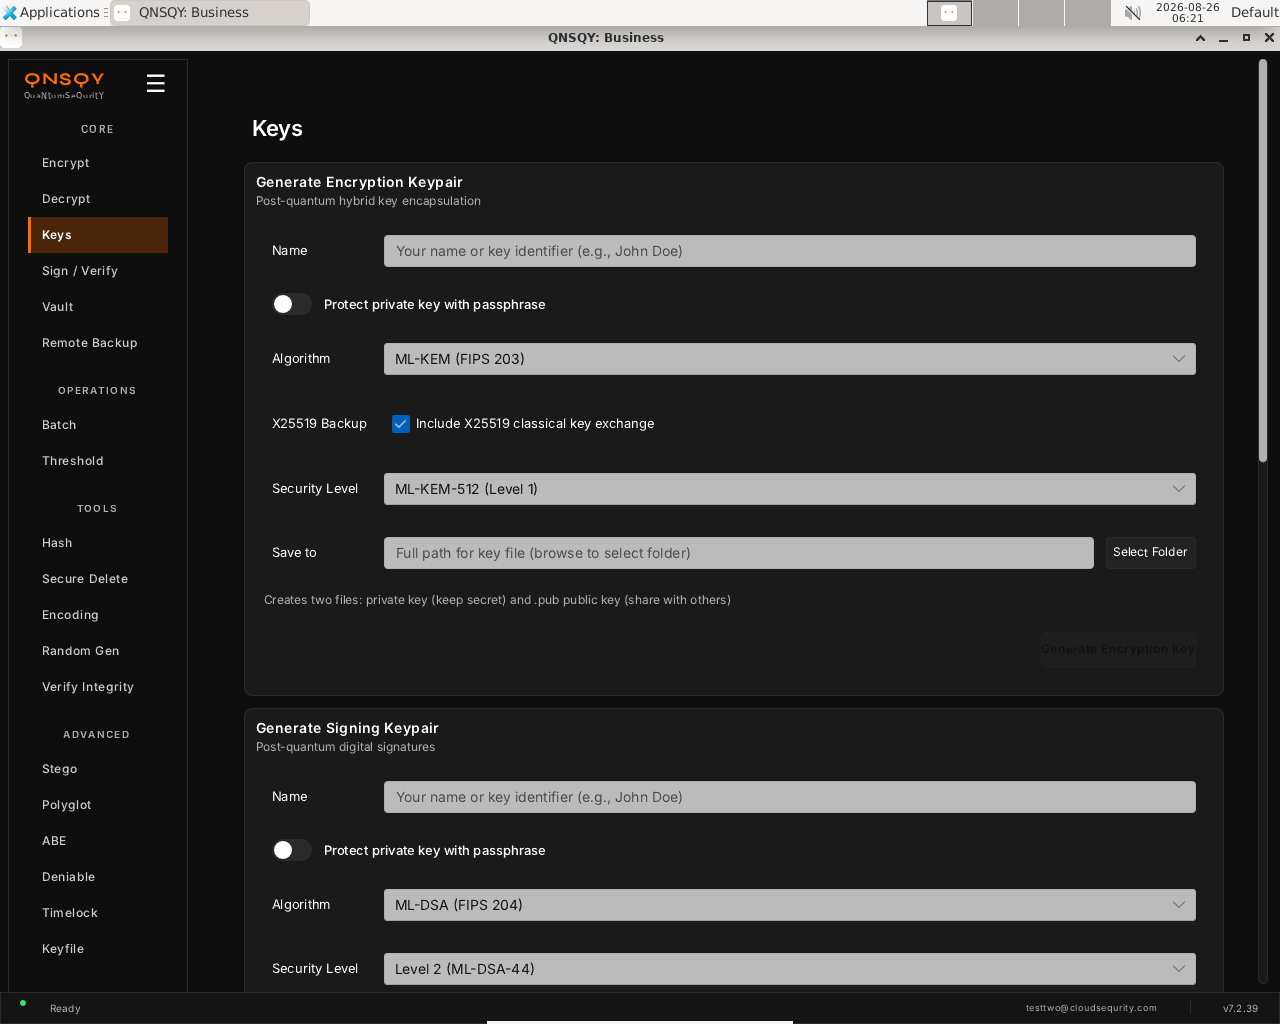Viewport: 1280px width, 1024px height.
Task: Open Keyfile feature
Action: [98, 949]
